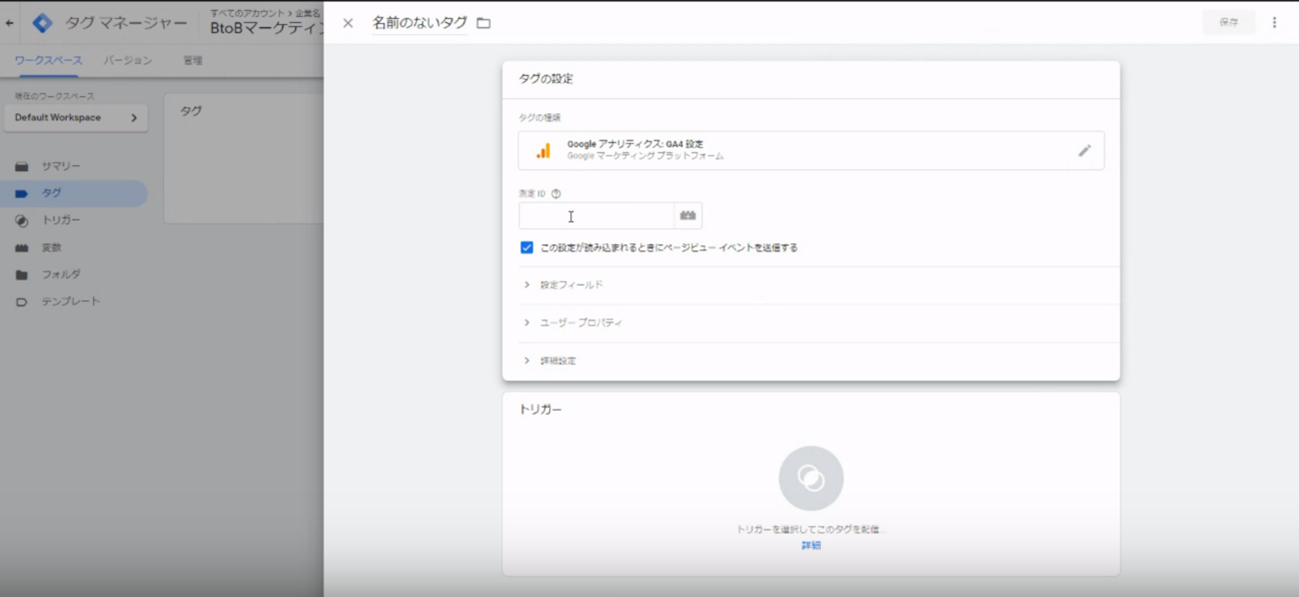Edit tag type using the pencil icon
Viewport: 1299px width, 597px height.
point(1084,150)
